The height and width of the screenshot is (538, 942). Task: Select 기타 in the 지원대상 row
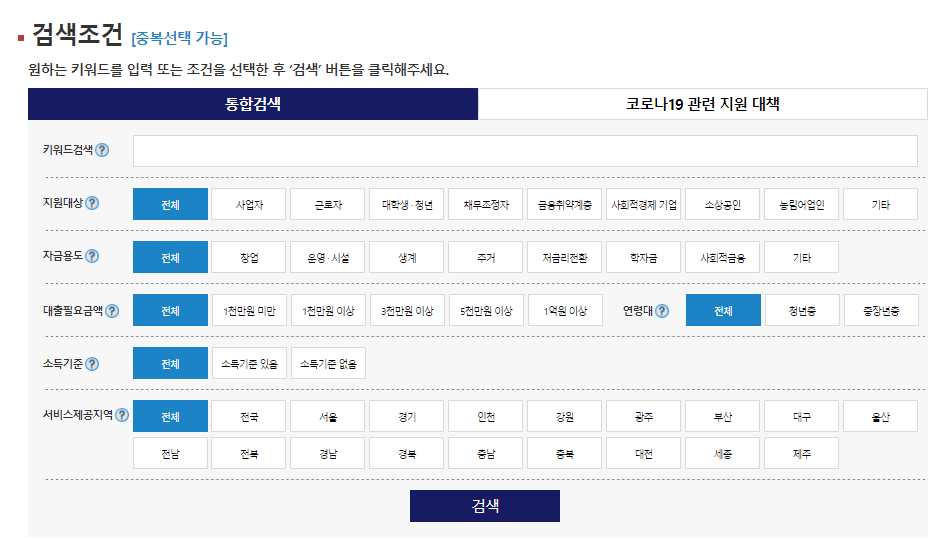tap(881, 204)
